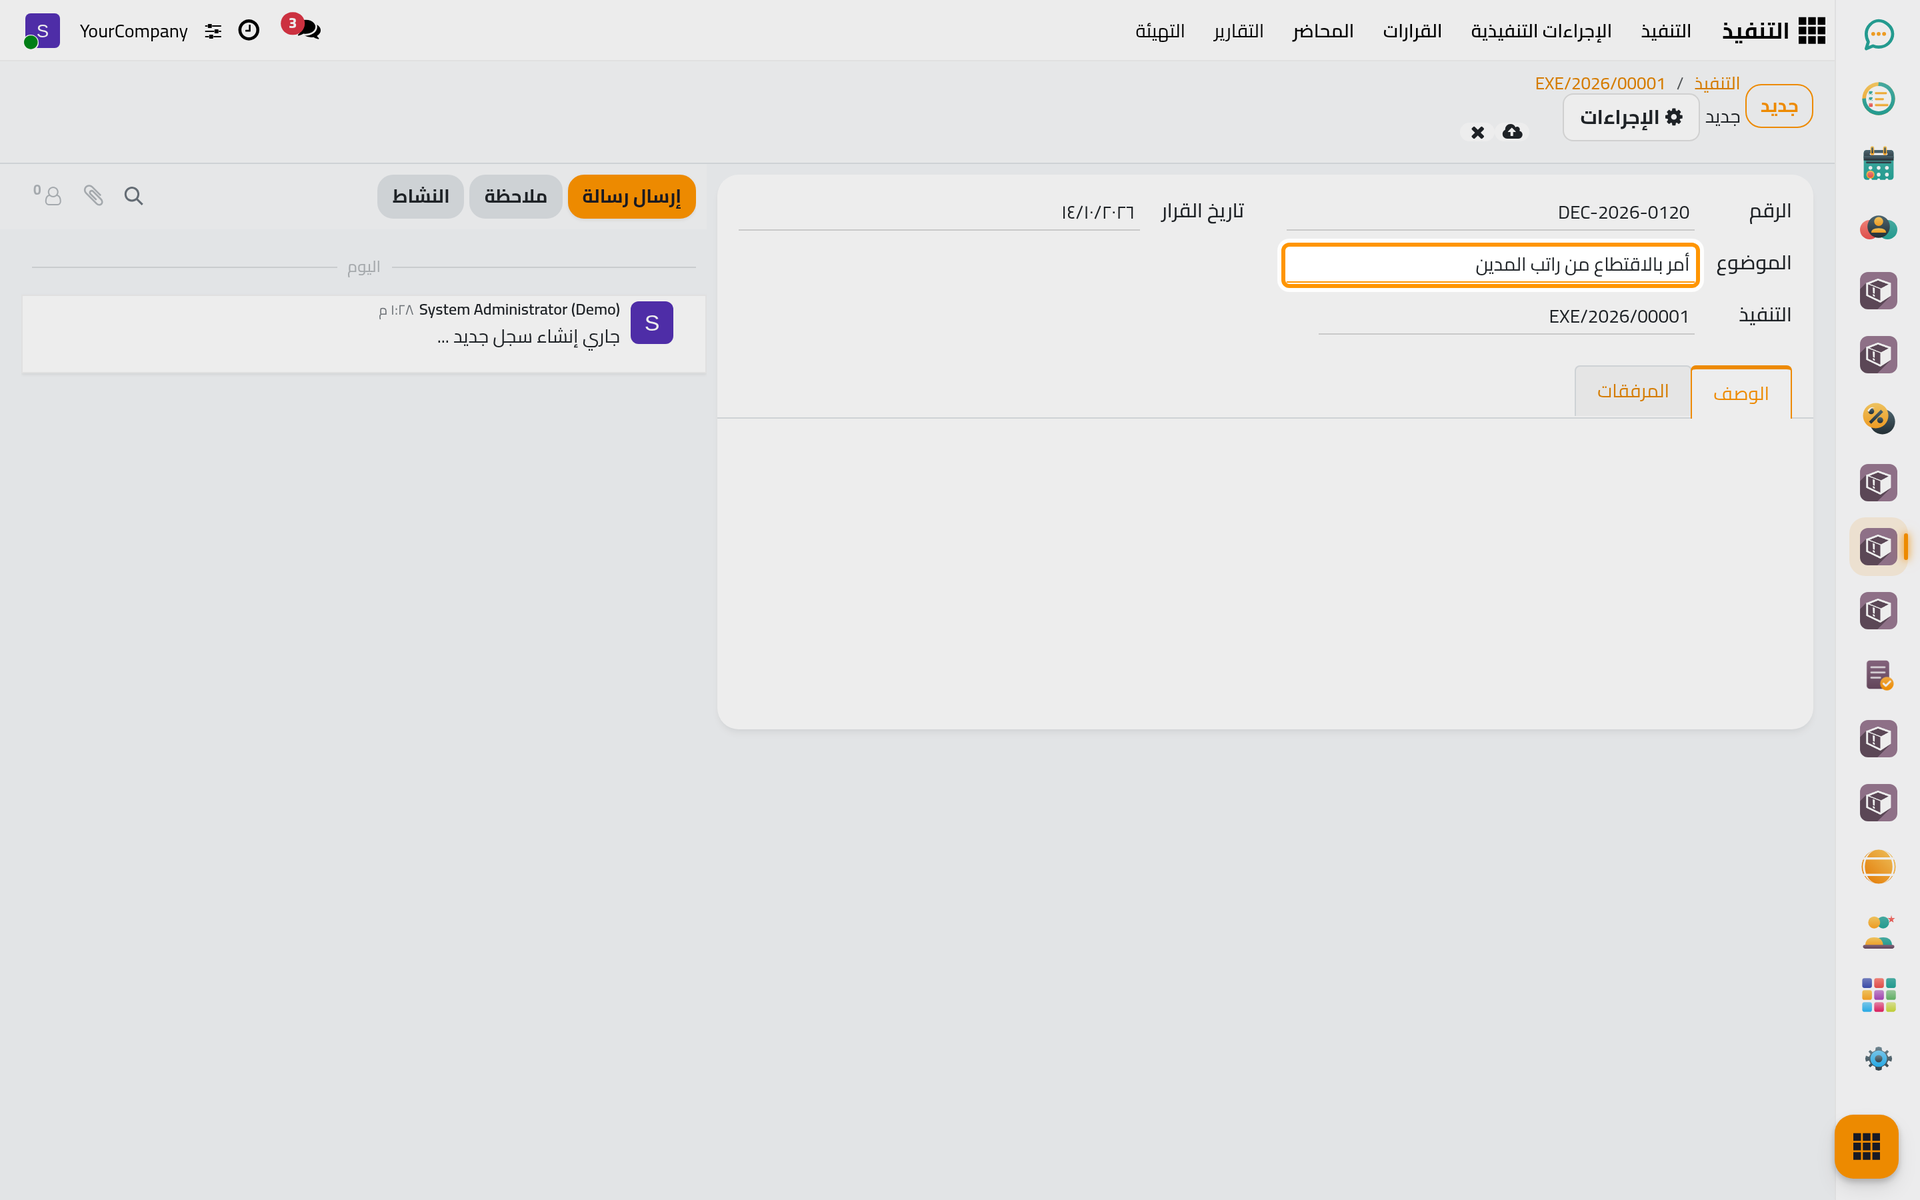
Task: Open the orange globe app icon
Action: pyautogui.click(x=1878, y=866)
